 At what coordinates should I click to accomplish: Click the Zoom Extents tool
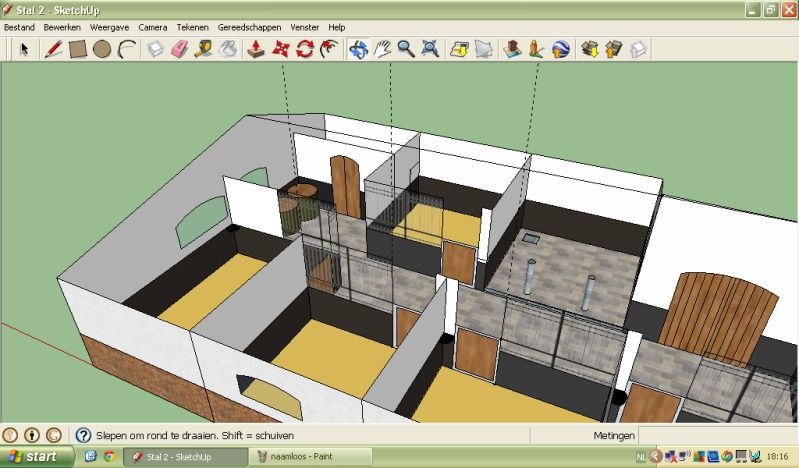431,48
